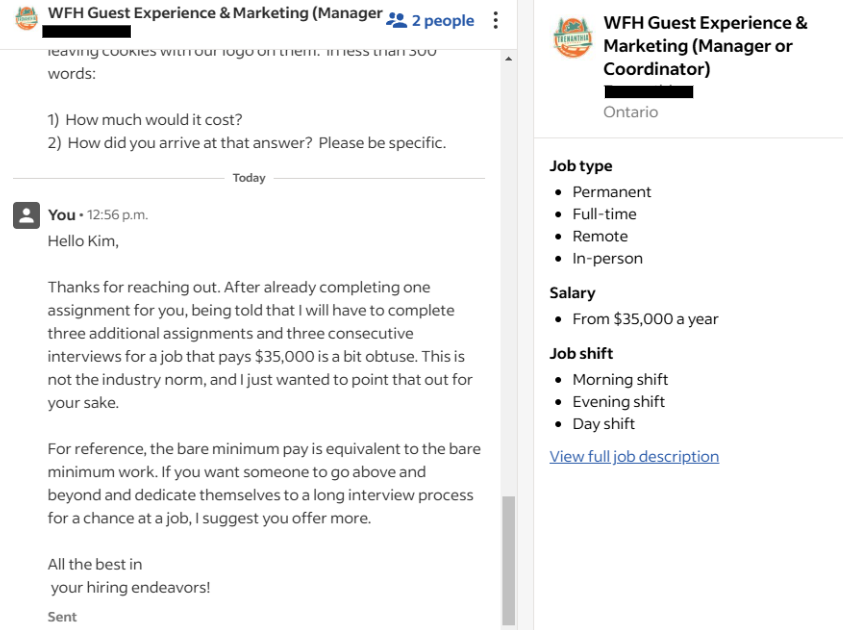
Task: Click the company logo in job details panel
Action: click(573, 38)
